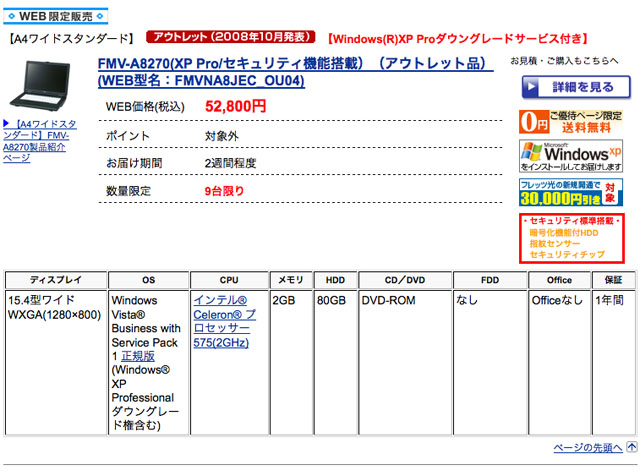
Task: Open the FMV-A8270製品紹介ページ link
Action: tap(40, 141)
